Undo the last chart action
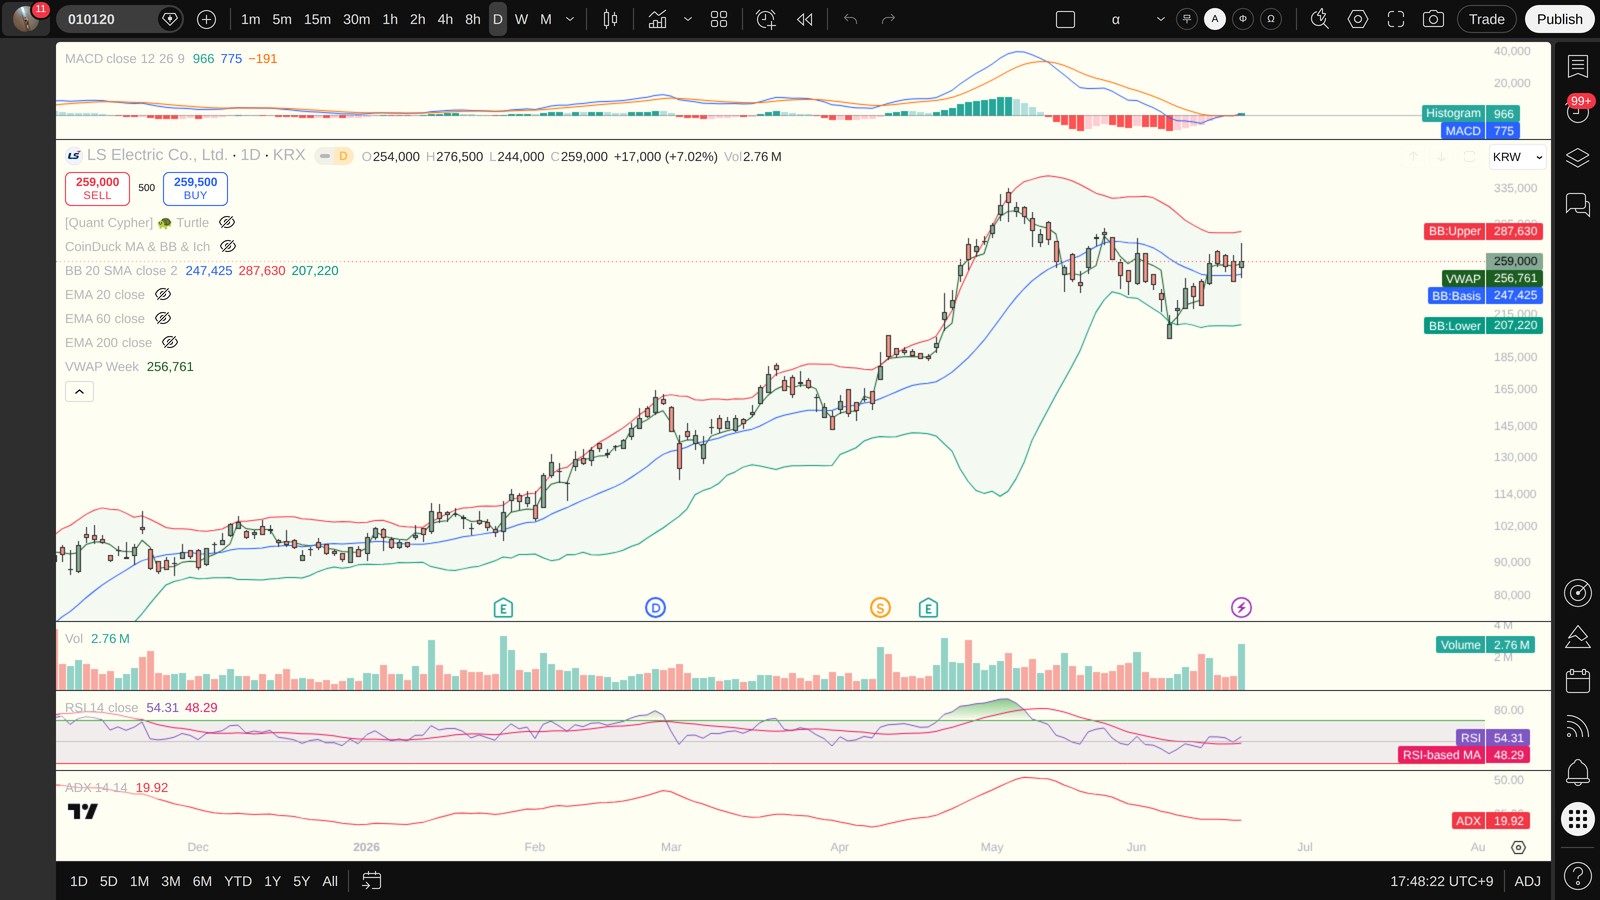 851,19
